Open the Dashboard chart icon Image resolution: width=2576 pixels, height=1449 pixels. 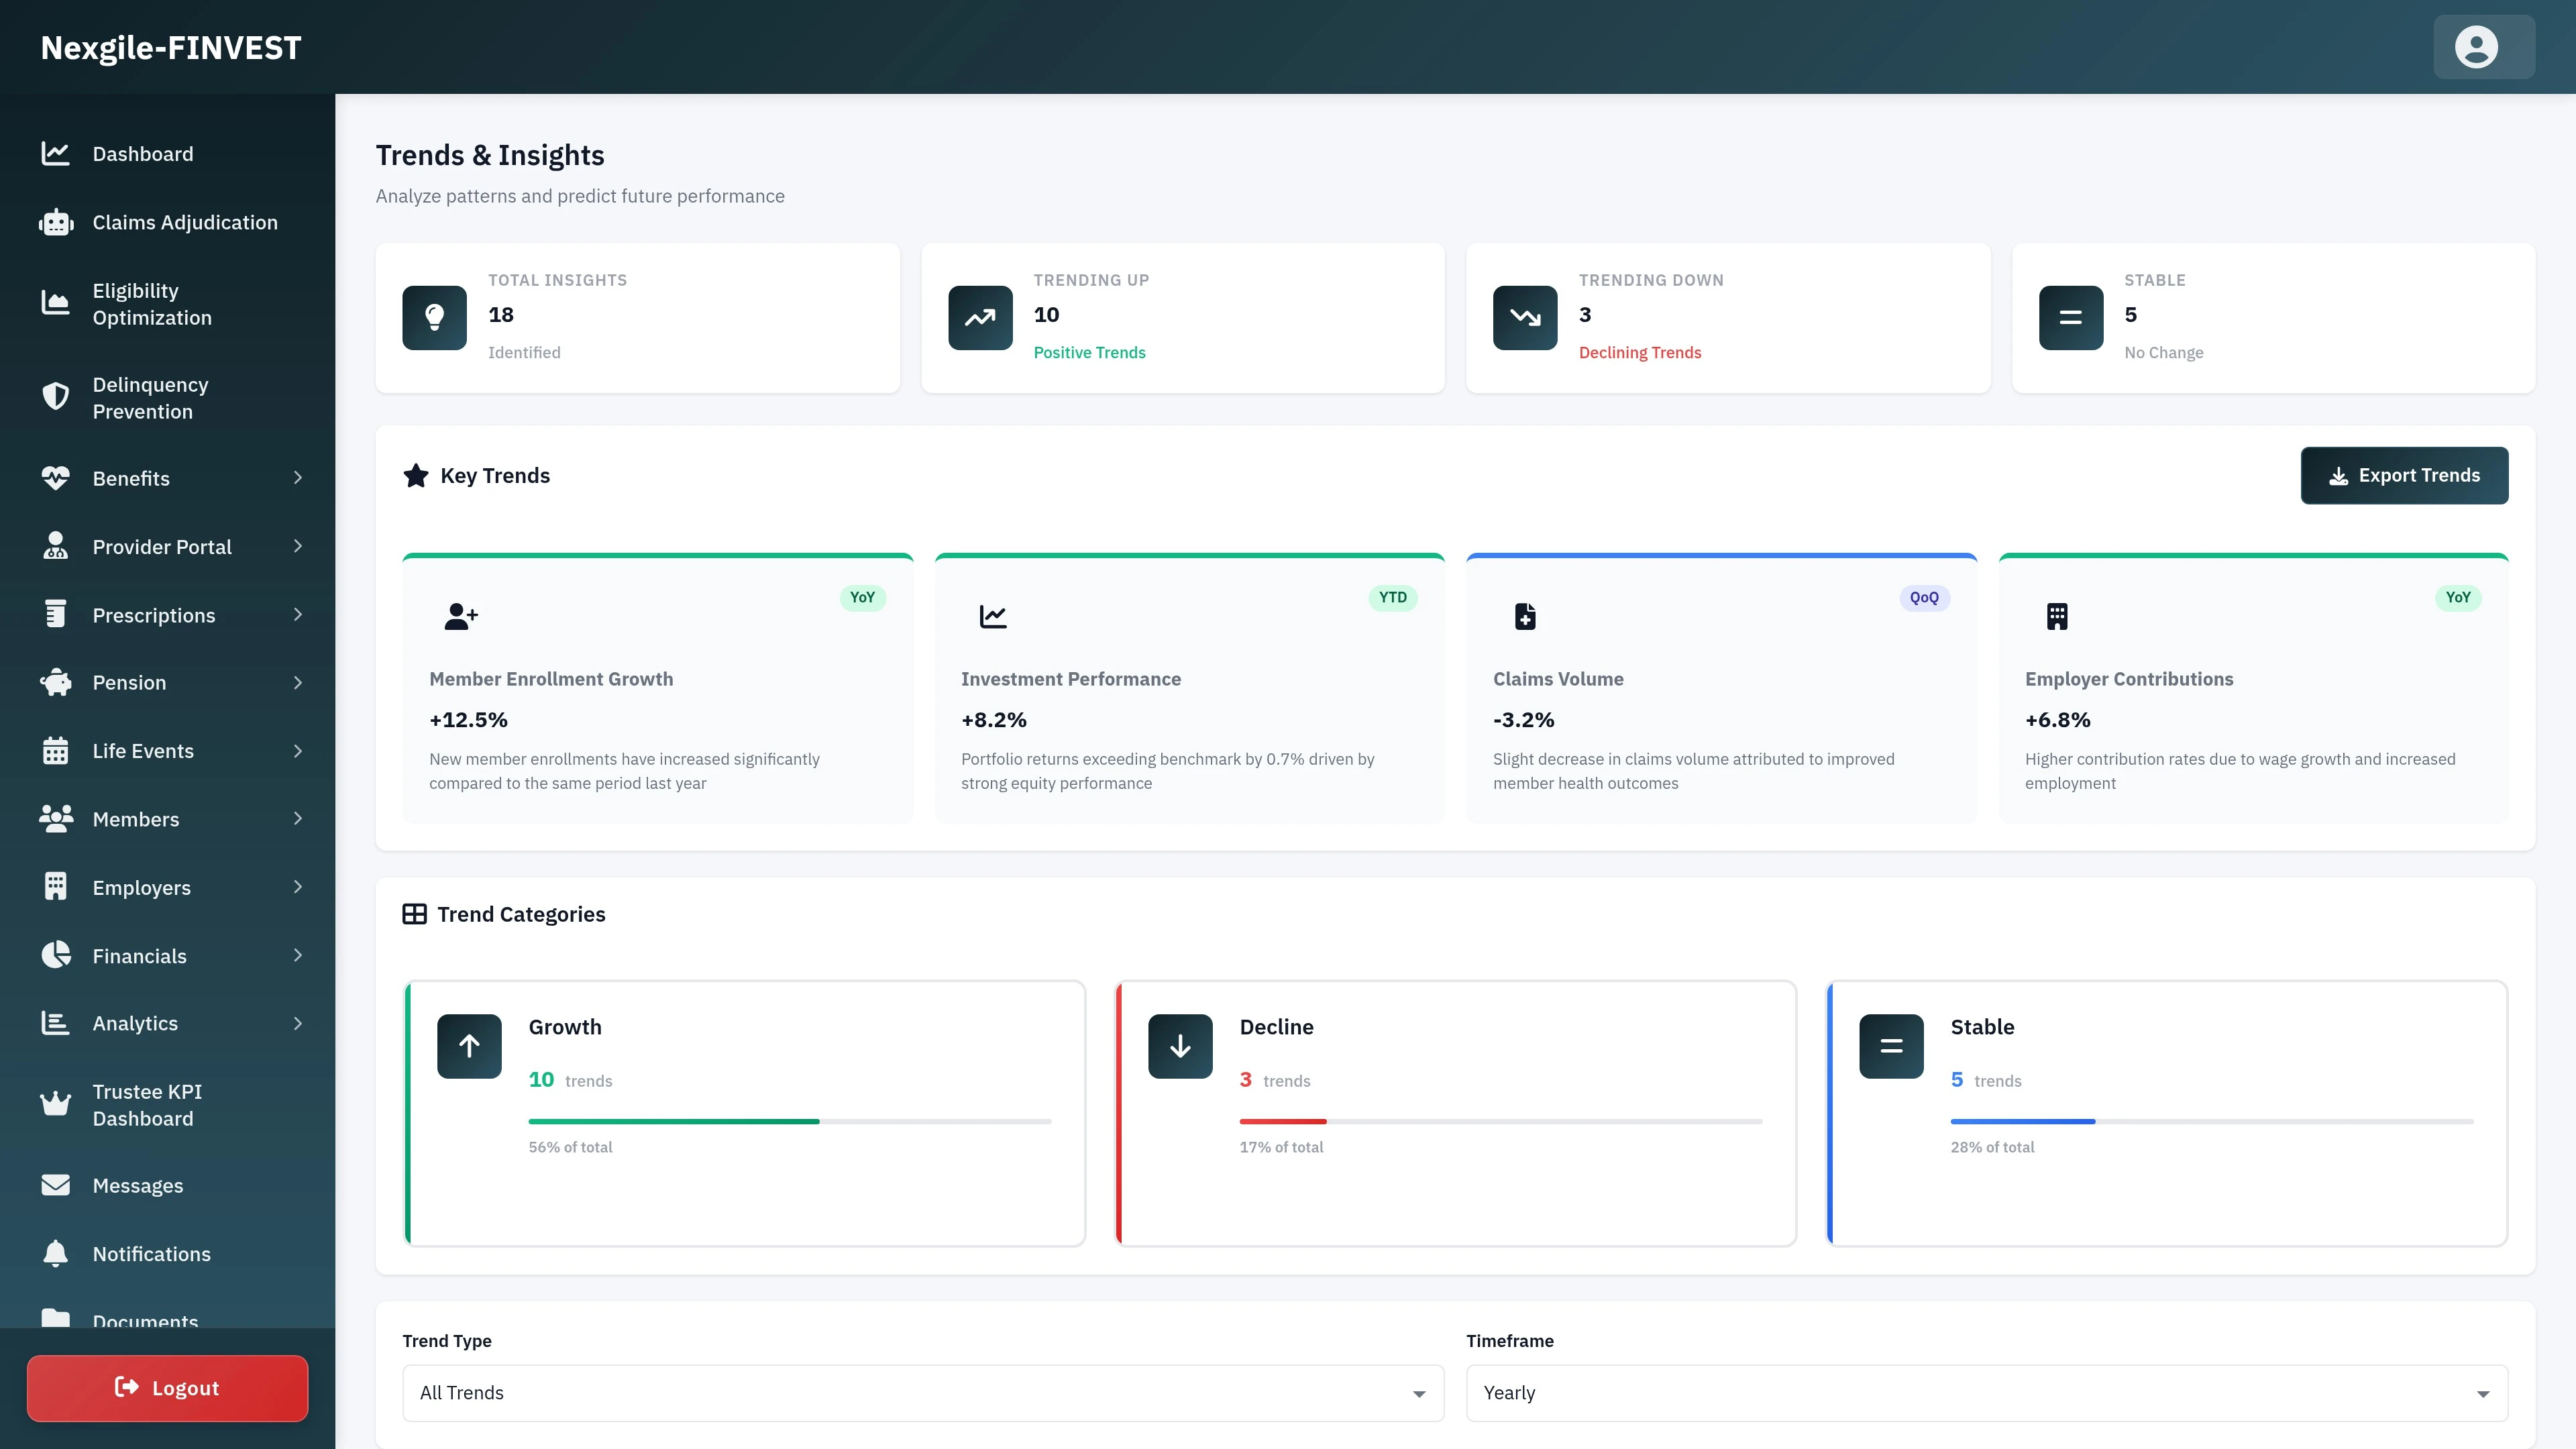point(56,153)
